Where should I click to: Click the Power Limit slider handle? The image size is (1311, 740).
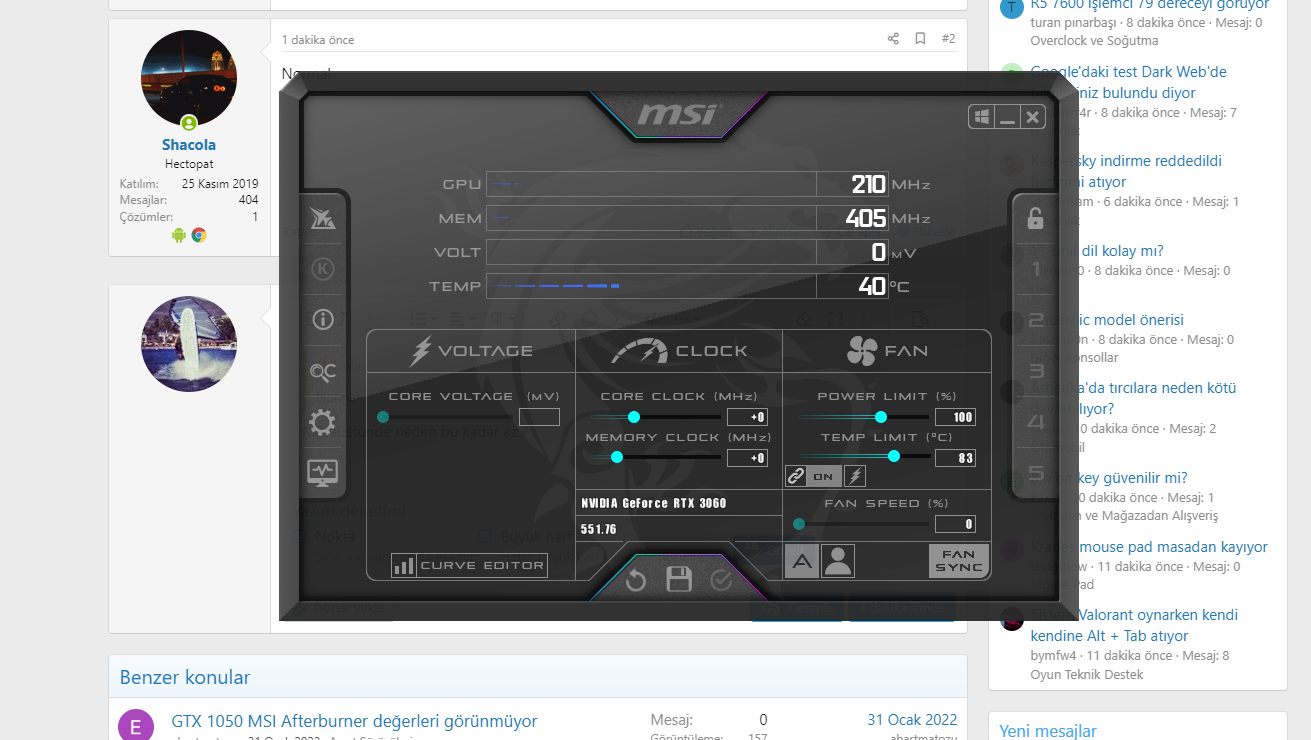(881, 417)
